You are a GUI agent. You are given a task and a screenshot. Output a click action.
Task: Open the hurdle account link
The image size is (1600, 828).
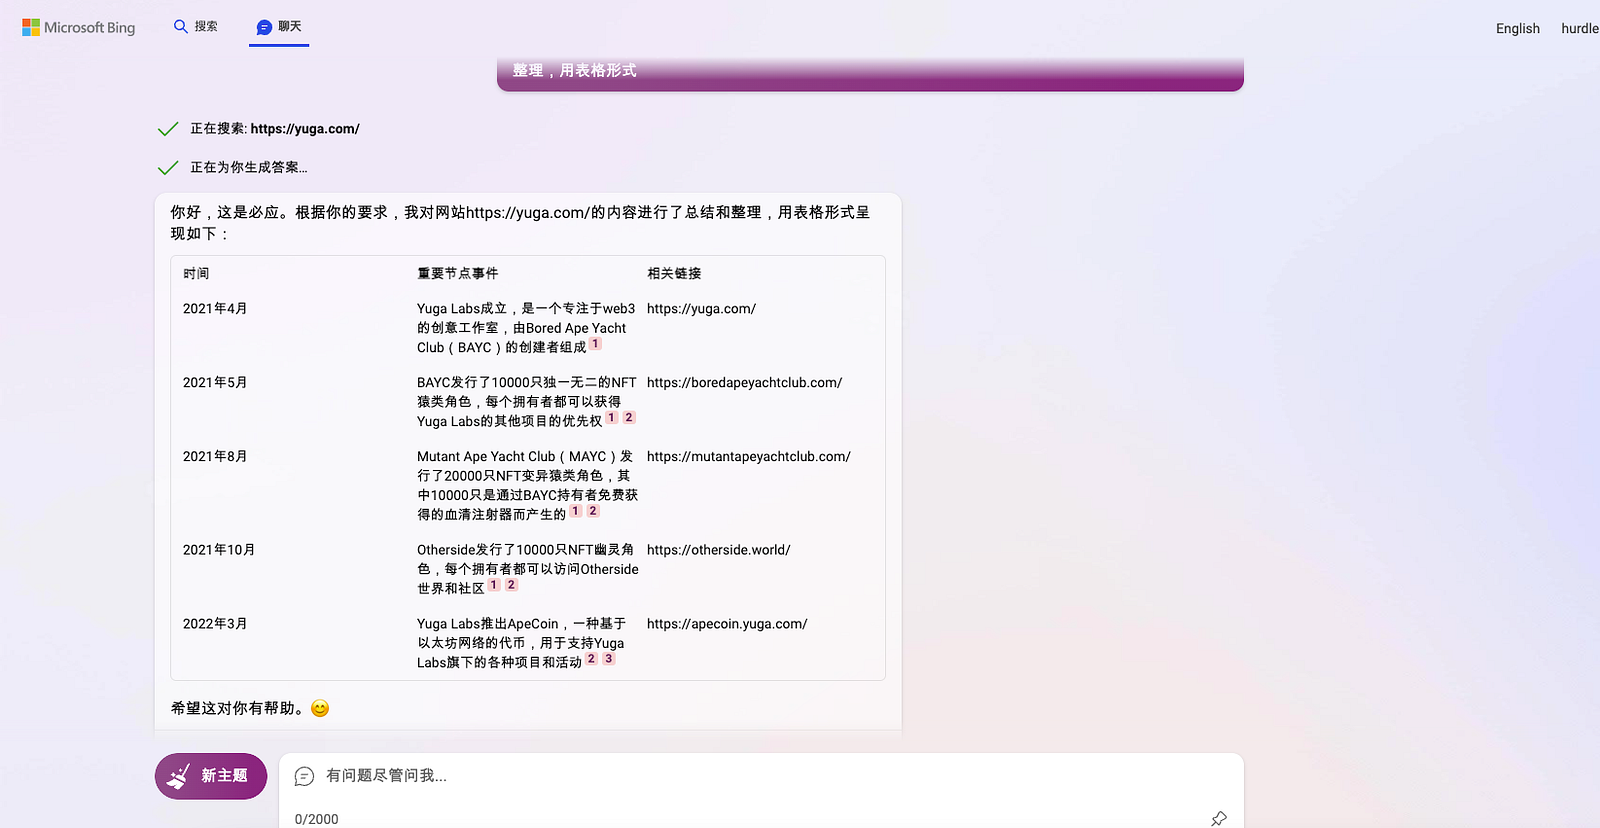tap(1580, 29)
